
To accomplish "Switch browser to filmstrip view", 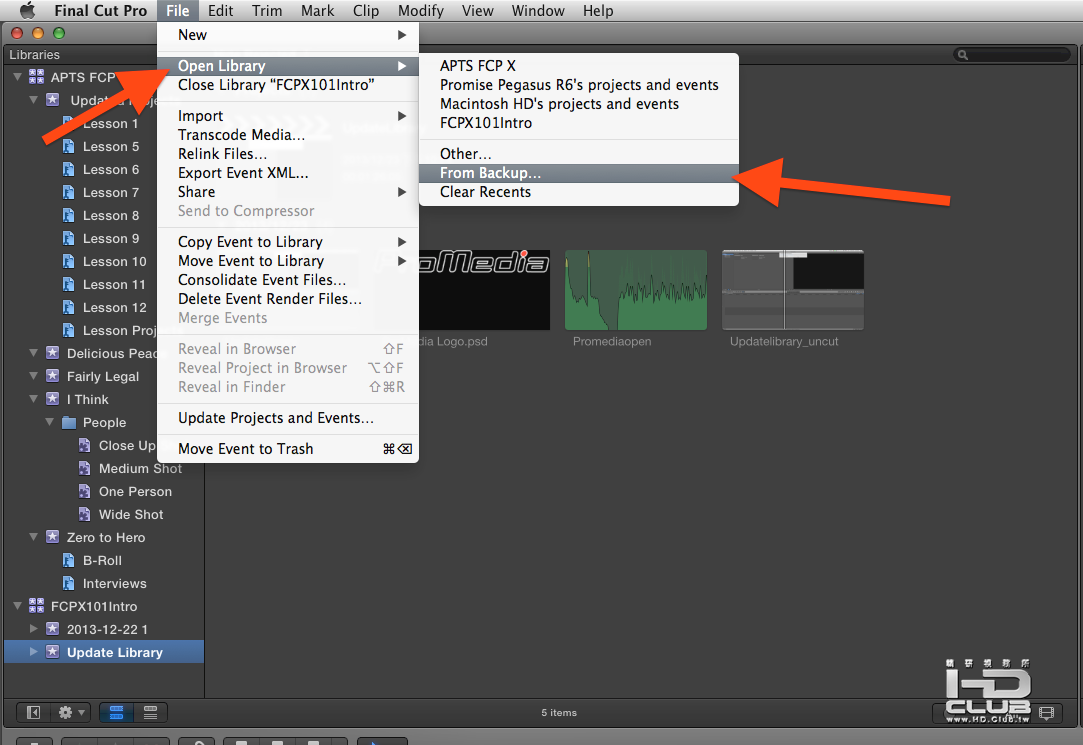I will tap(117, 712).
